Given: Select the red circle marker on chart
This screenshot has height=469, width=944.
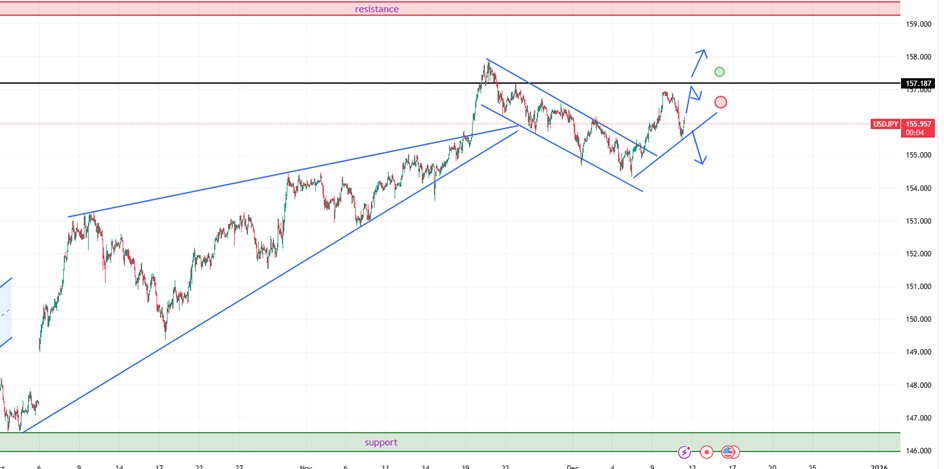Looking at the screenshot, I should [x=721, y=102].
